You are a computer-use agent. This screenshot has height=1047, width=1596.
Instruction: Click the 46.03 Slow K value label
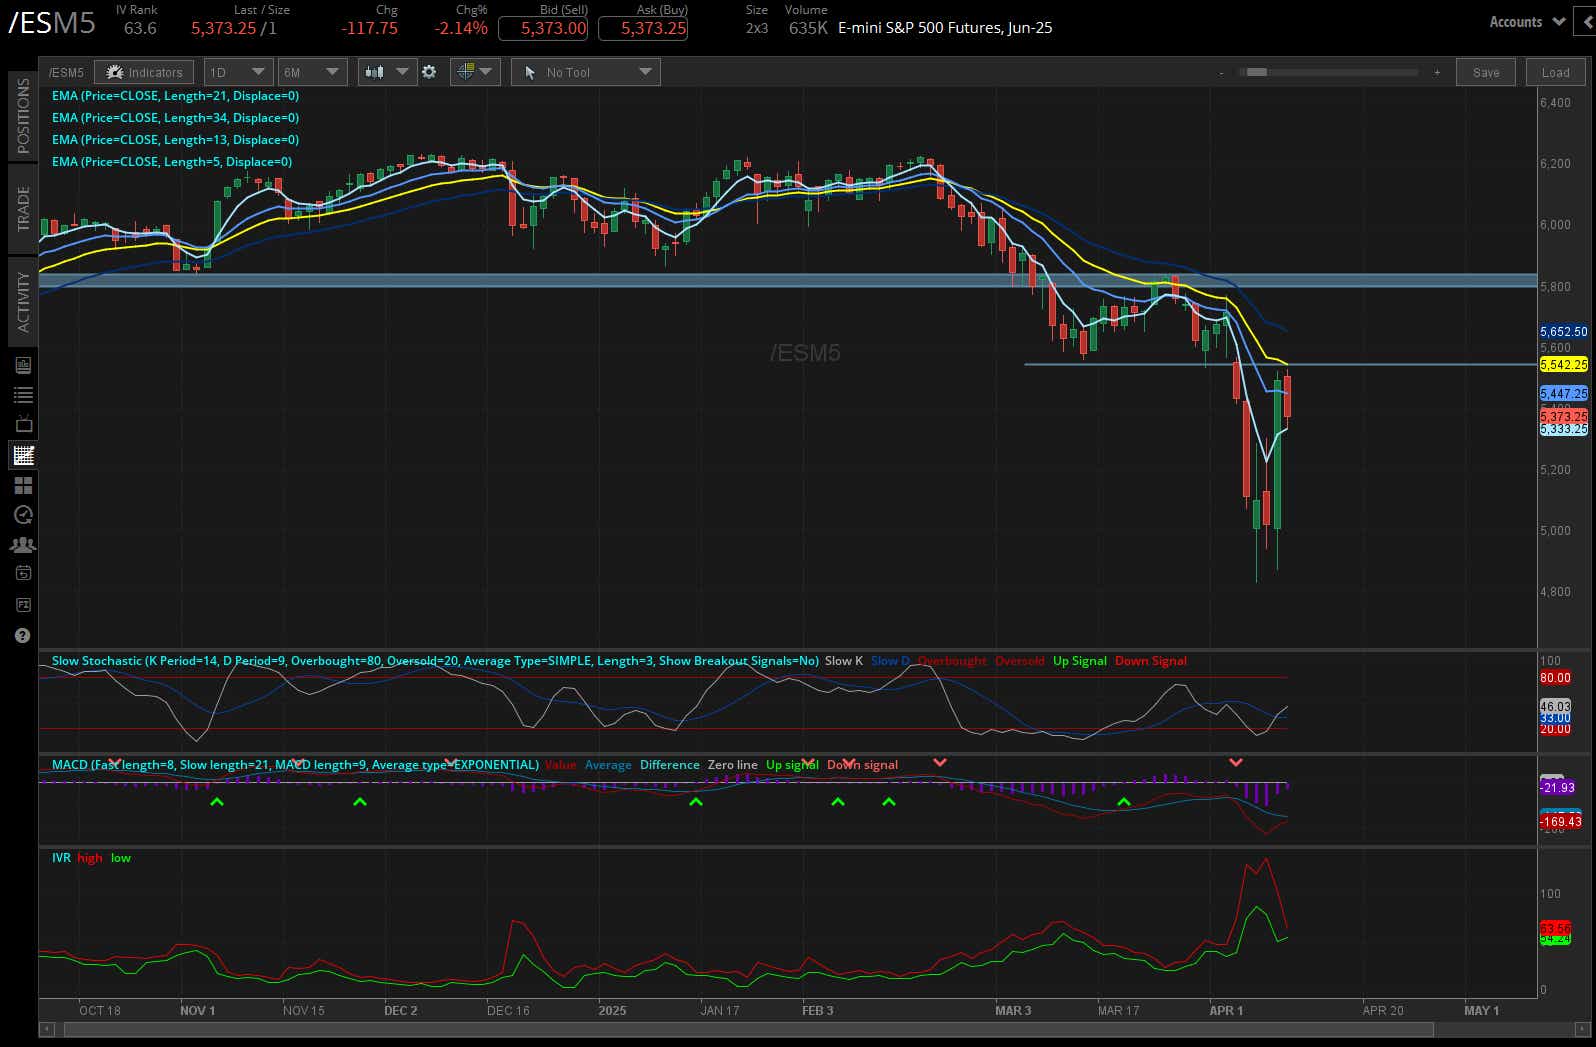pos(1555,706)
